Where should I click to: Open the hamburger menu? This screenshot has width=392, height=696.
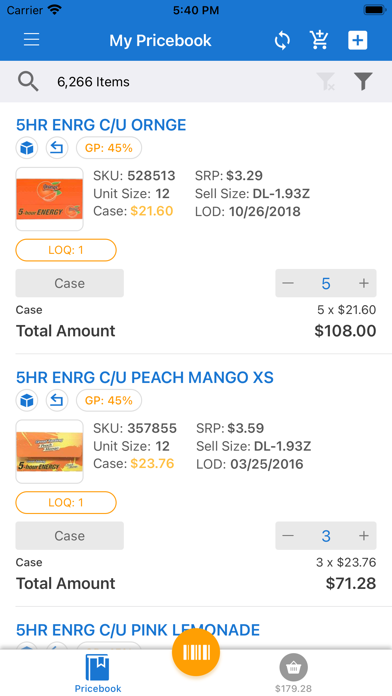[32, 40]
